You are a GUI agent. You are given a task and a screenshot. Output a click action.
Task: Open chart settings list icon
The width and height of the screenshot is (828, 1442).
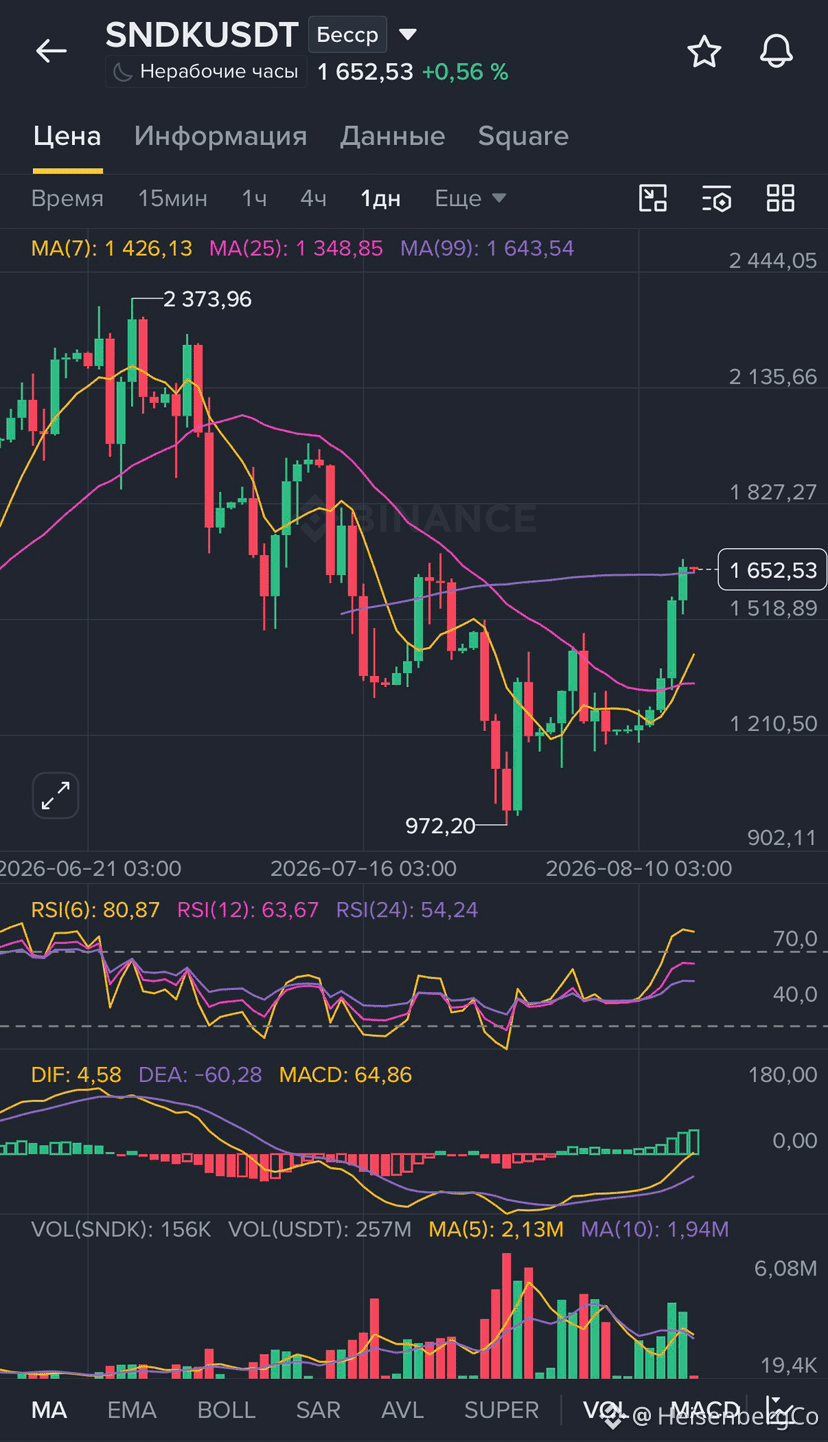pos(716,198)
